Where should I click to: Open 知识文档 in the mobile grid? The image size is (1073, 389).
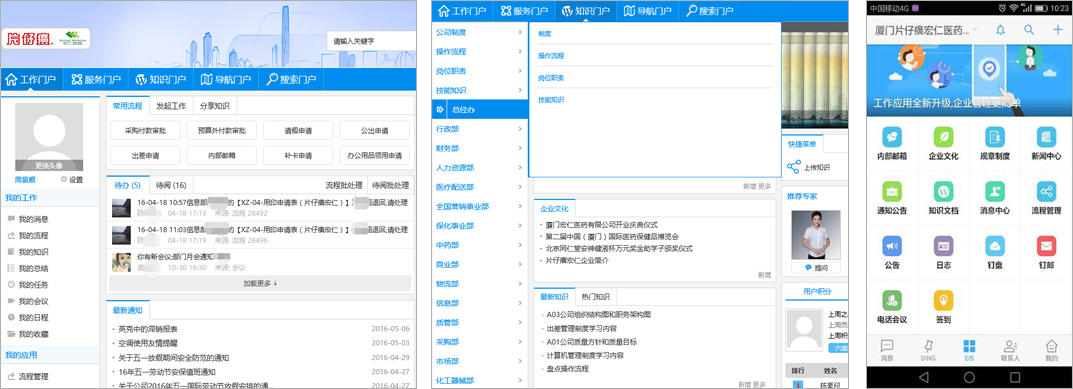click(x=943, y=191)
